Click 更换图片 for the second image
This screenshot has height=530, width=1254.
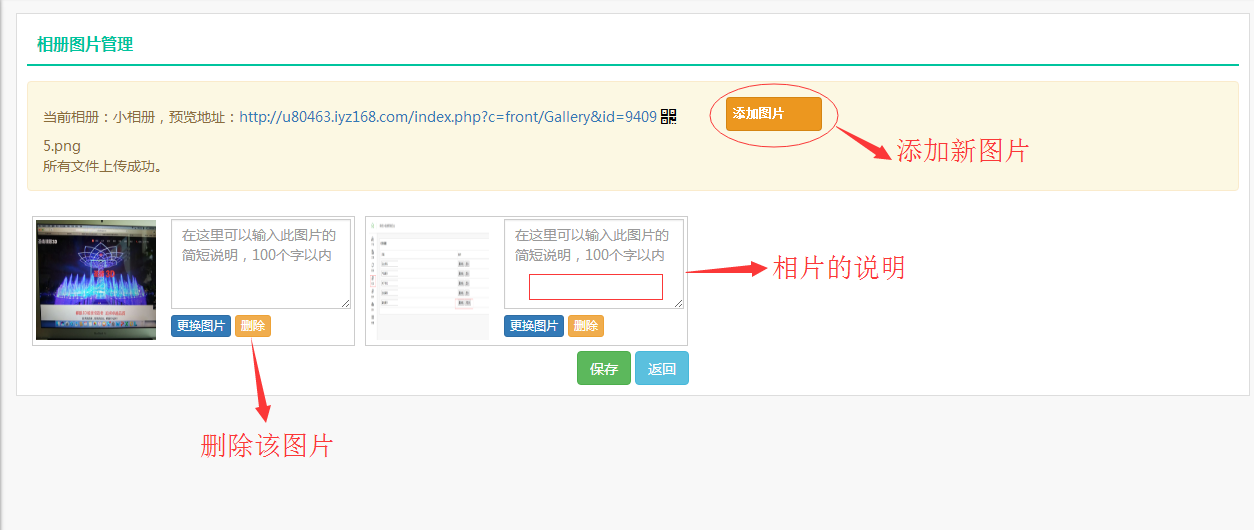[534, 326]
